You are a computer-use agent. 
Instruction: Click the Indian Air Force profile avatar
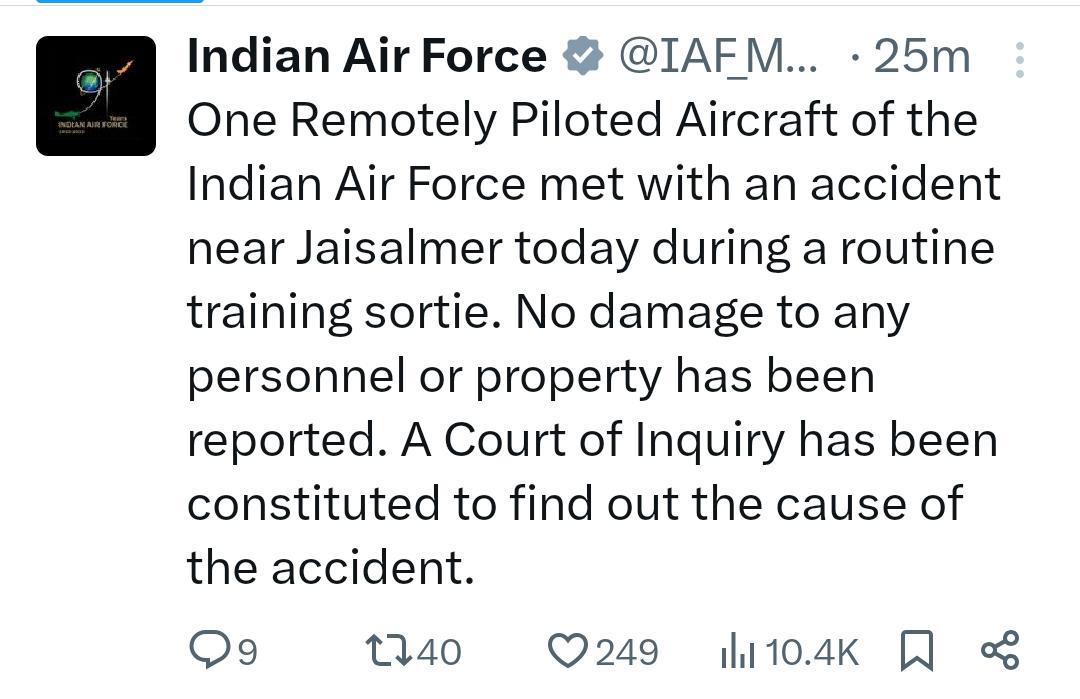(95, 95)
